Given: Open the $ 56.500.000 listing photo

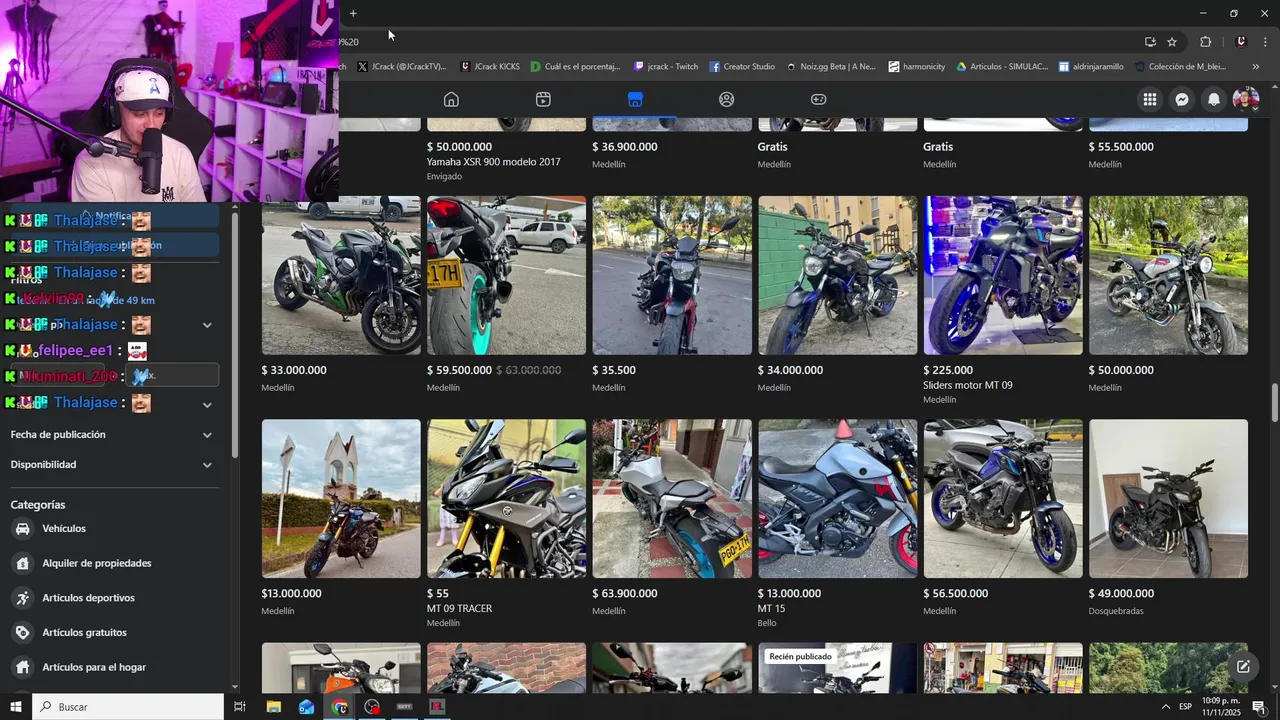Looking at the screenshot, I should (x=1003, y=498).
